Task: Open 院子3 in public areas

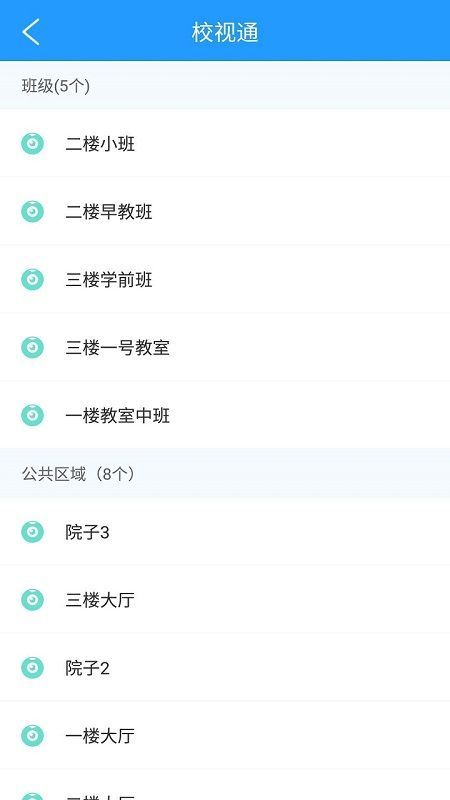Action: 225,532
